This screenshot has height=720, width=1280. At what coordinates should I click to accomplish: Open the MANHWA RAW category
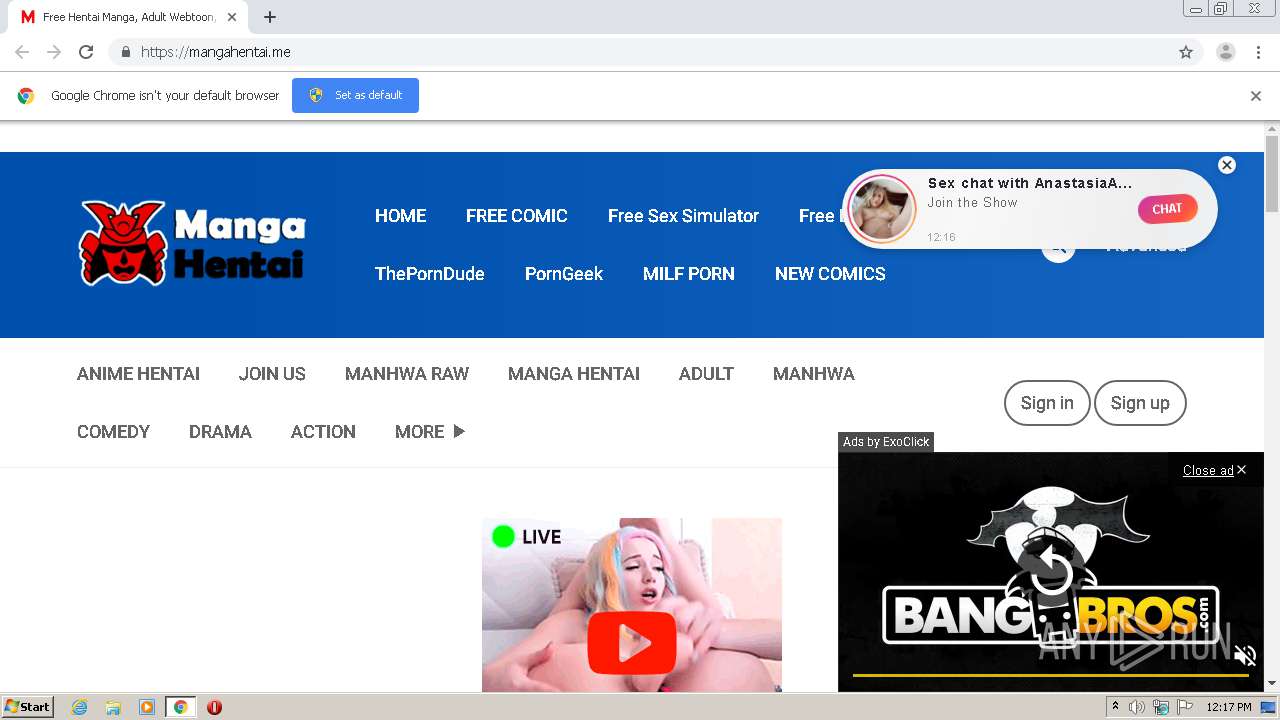pos(407,374)
